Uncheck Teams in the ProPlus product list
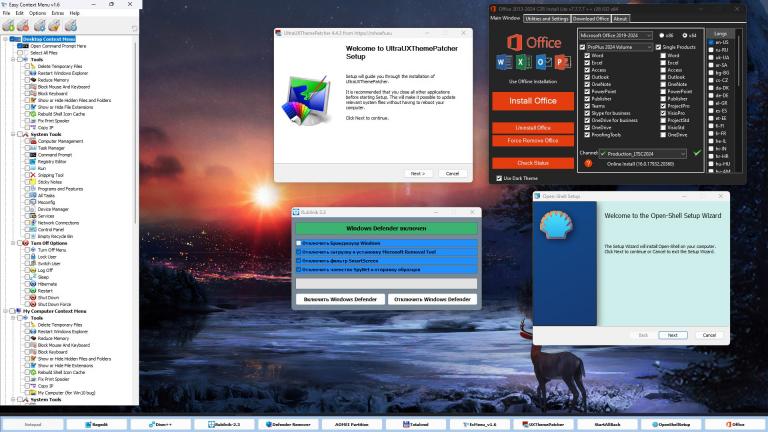768x432 pixels. coord(587,106)
